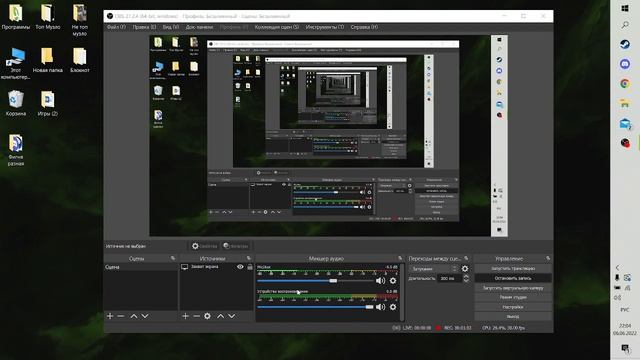Click the REC timer in status bar
The height and width of the screenshot is (360, 640).
coord(458,328)
